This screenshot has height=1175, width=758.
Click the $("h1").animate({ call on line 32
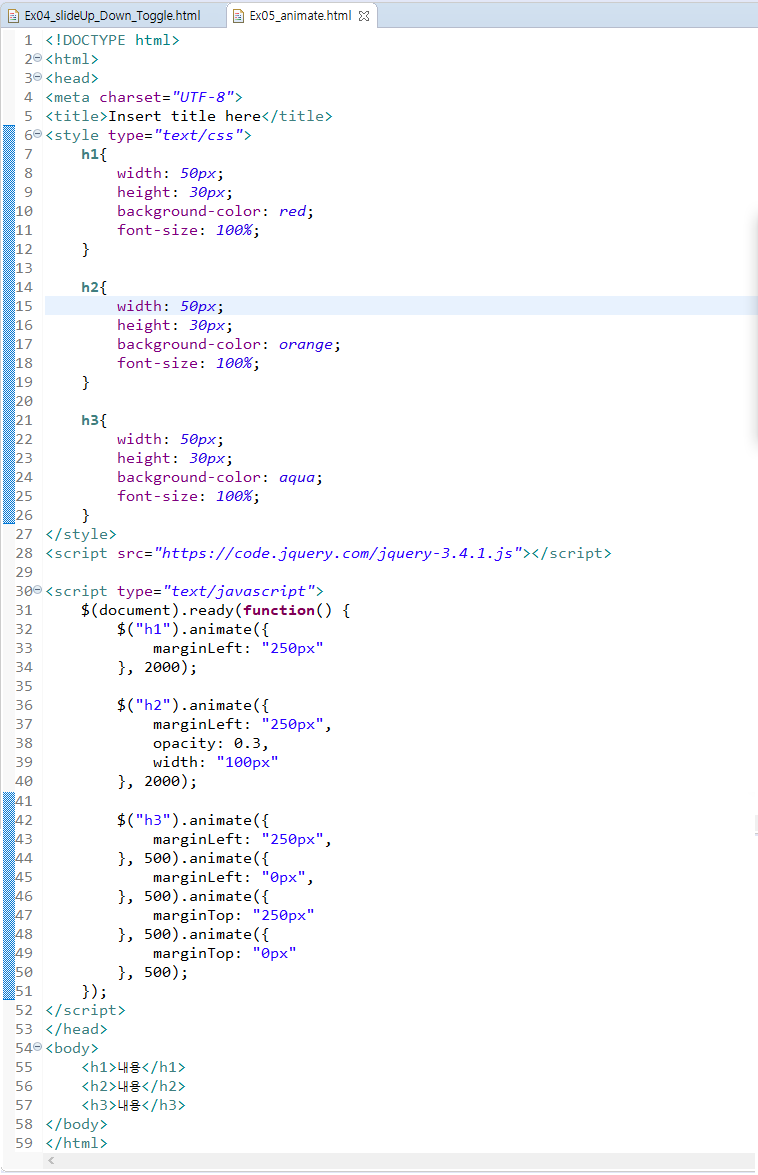[192, 629]
